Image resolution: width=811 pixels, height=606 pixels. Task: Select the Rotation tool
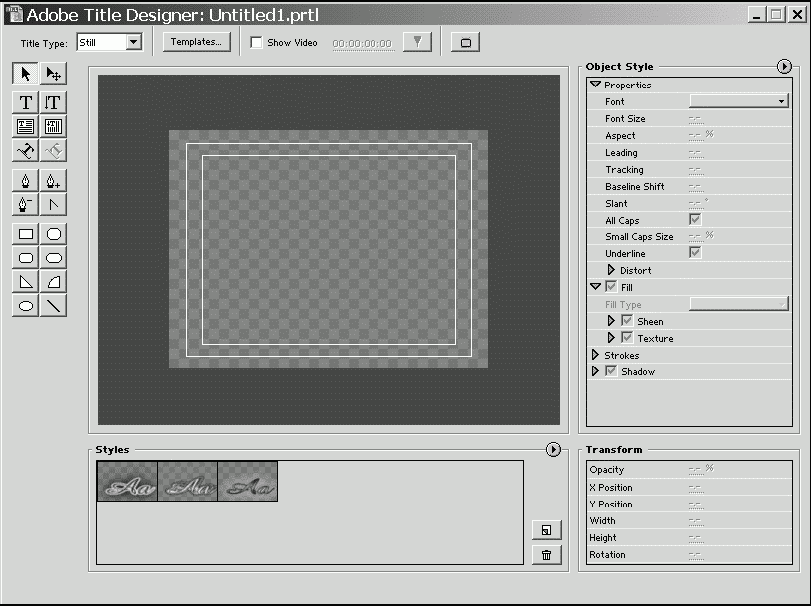click(x=54, y=73)
